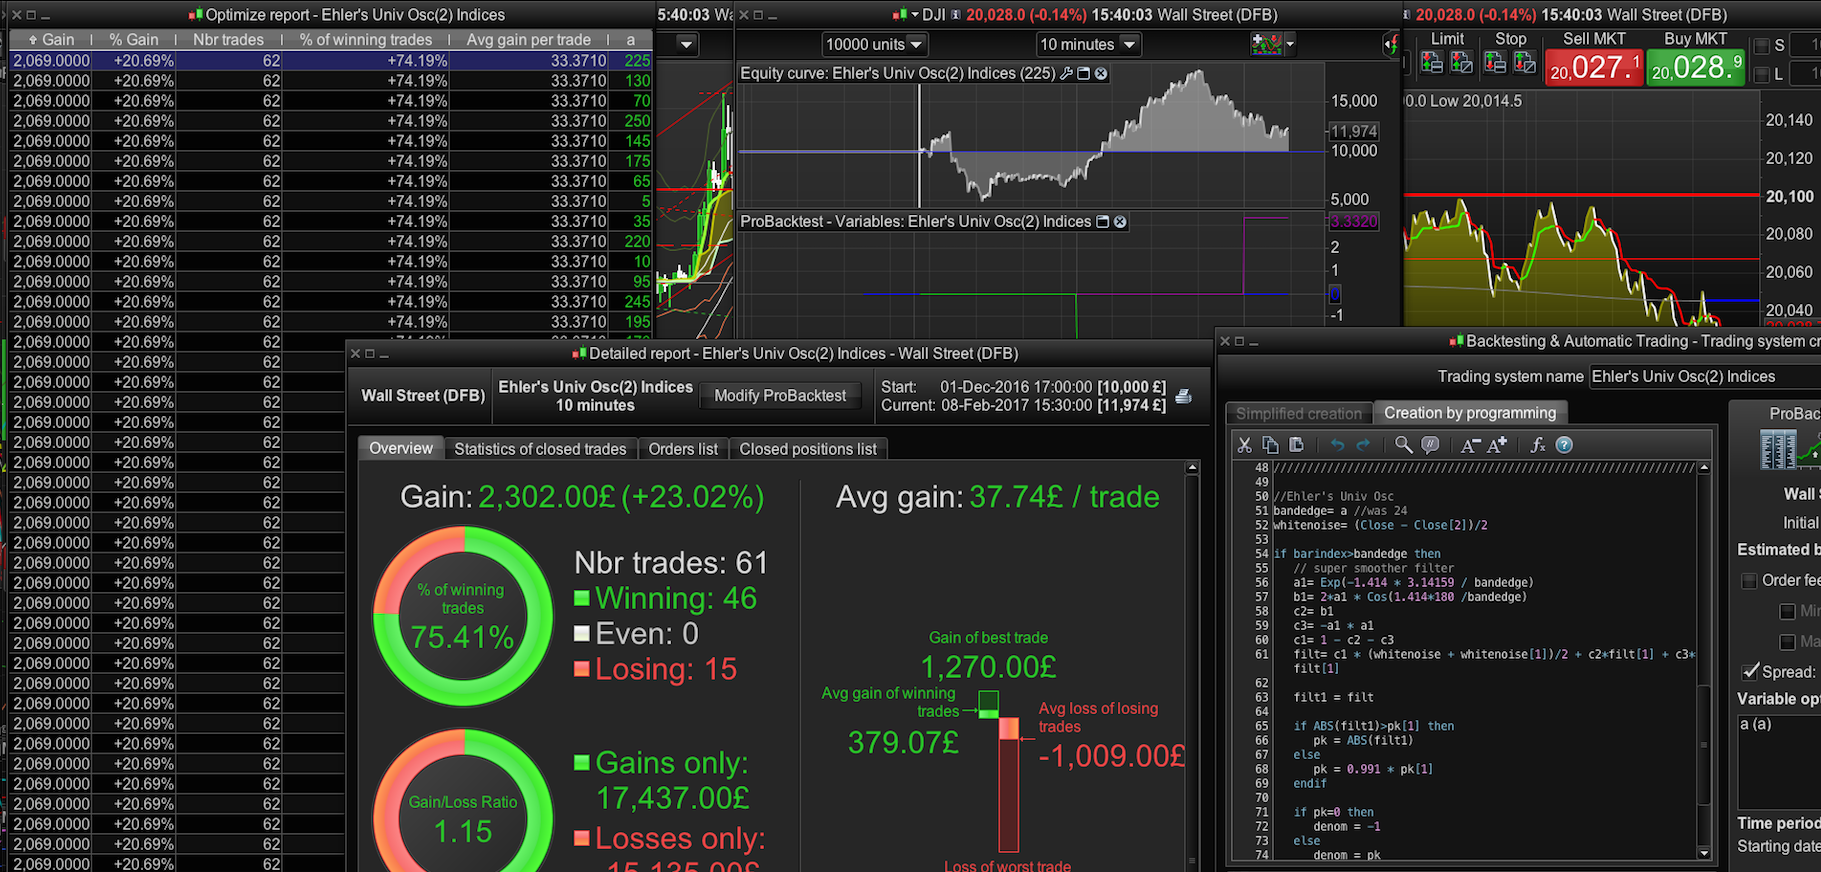The height and width of the screenshot is (872, 1821).
Task: Cut selected code in the editor toolbar
Action: point(1244,445)
